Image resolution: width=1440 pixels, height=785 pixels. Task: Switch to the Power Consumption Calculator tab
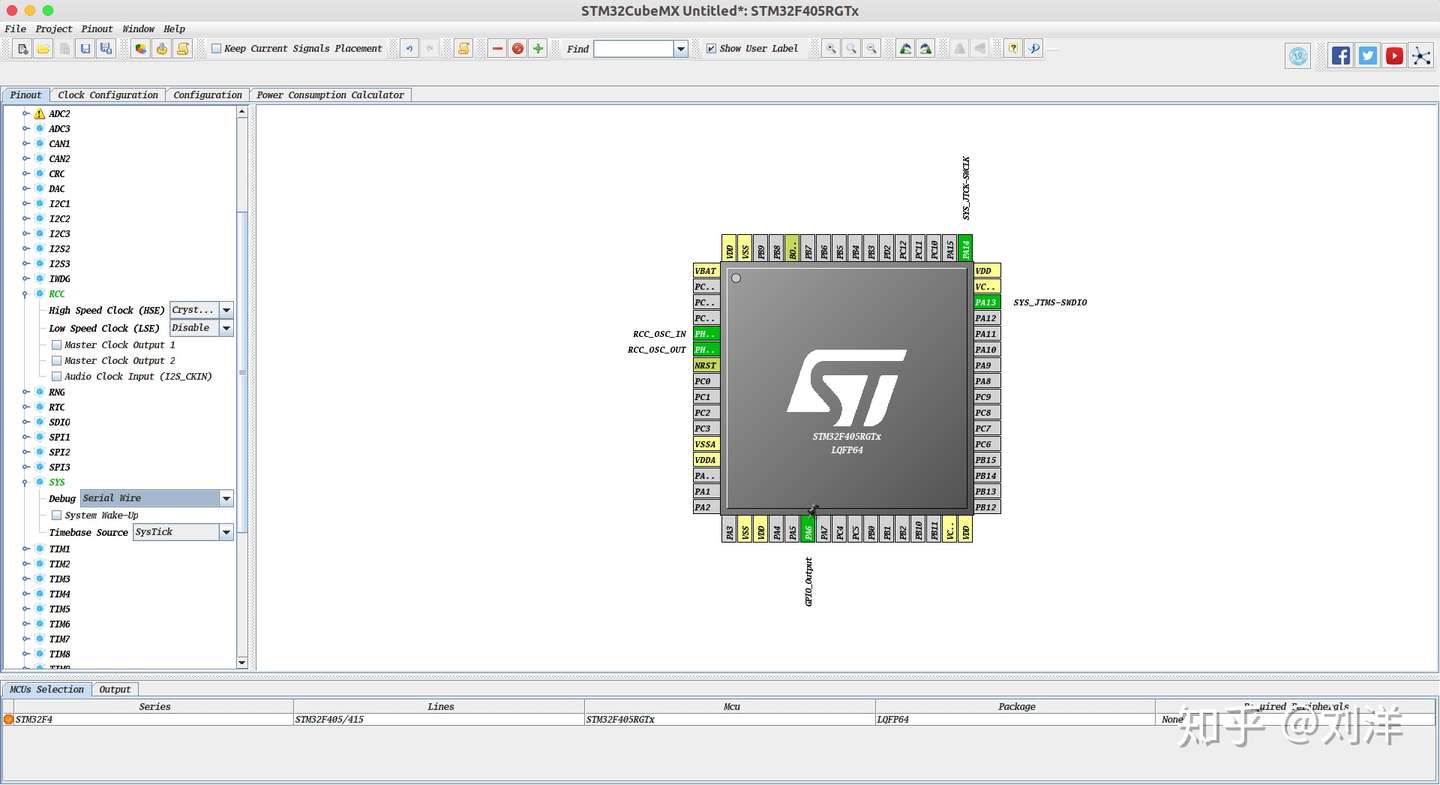pyautogui.click(x=330, y=95)
